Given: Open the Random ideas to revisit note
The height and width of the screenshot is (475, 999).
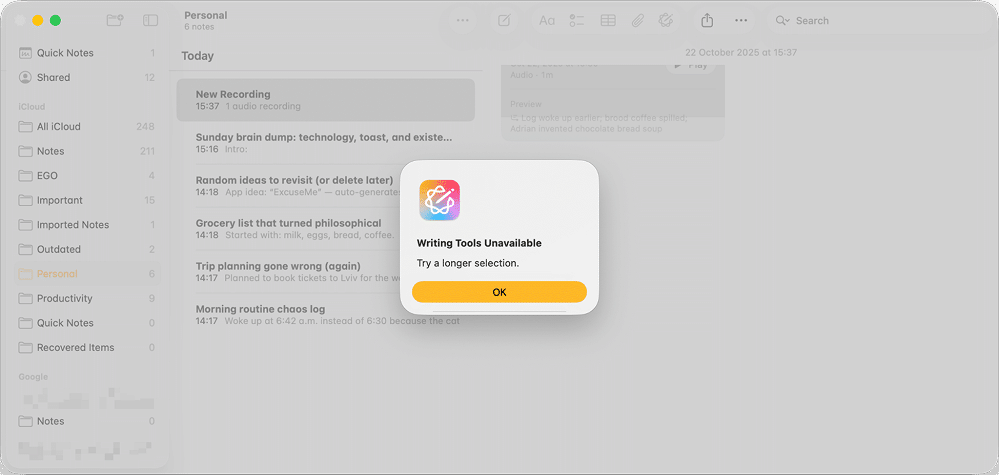Looking at the screenshot, I should coord(326,186).
